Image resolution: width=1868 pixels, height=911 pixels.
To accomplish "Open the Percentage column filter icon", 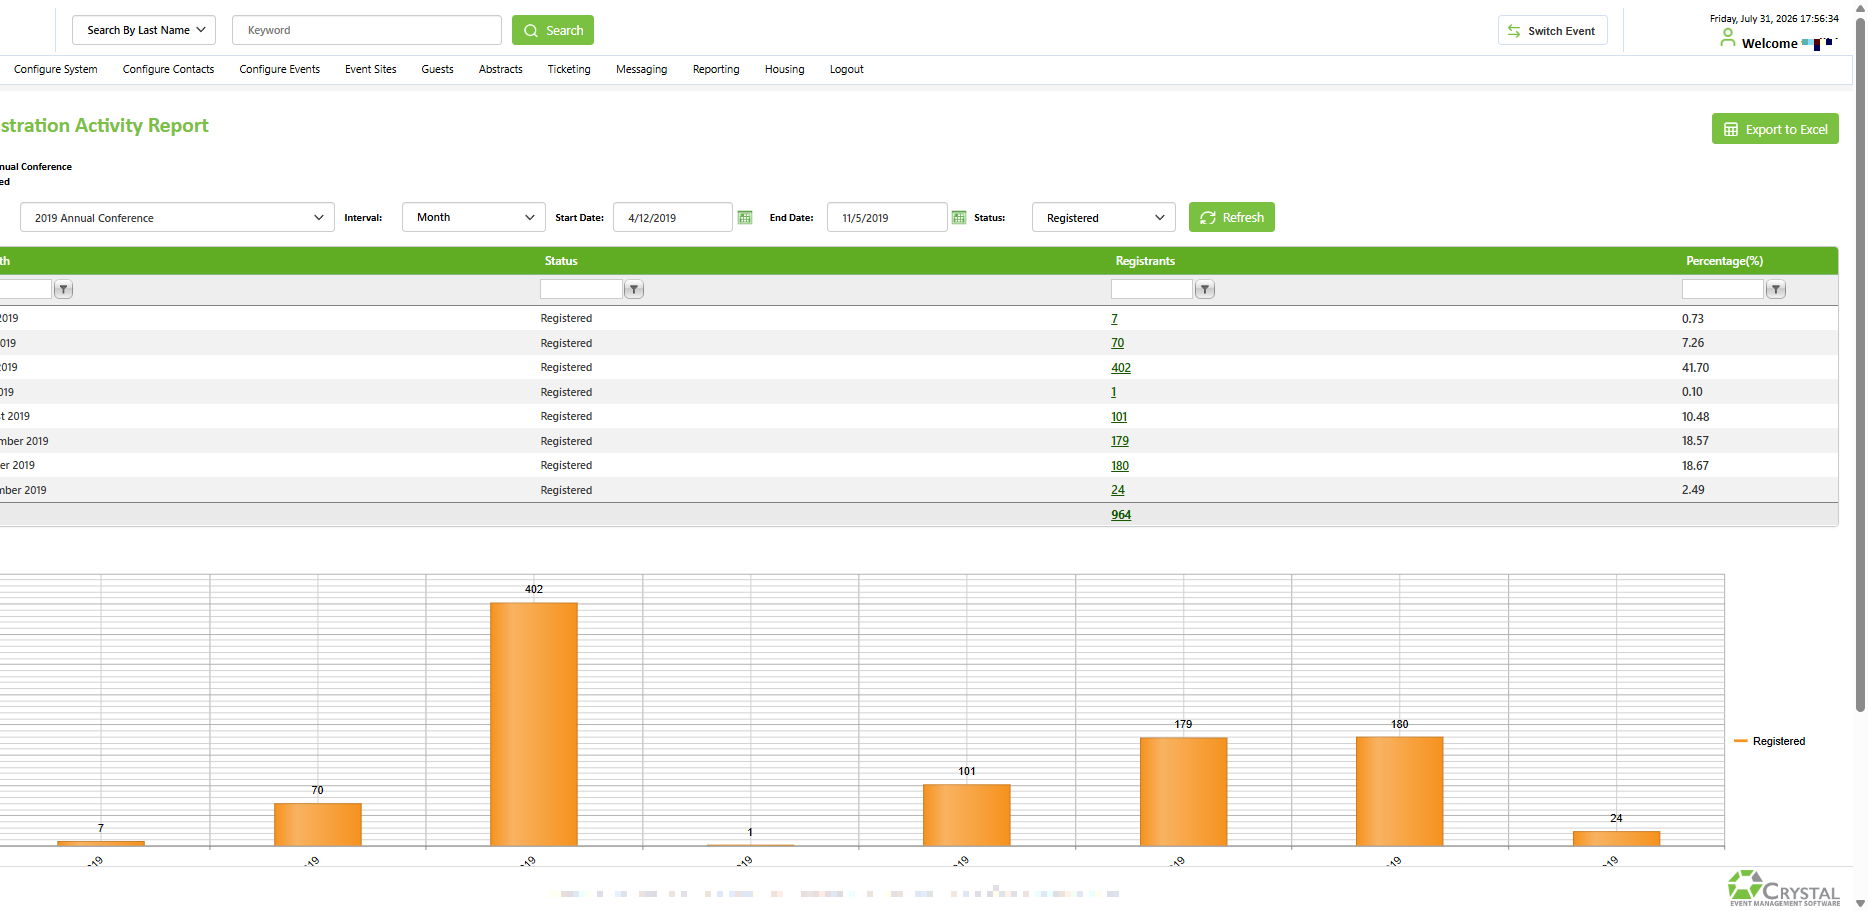I will (1776, 290).
